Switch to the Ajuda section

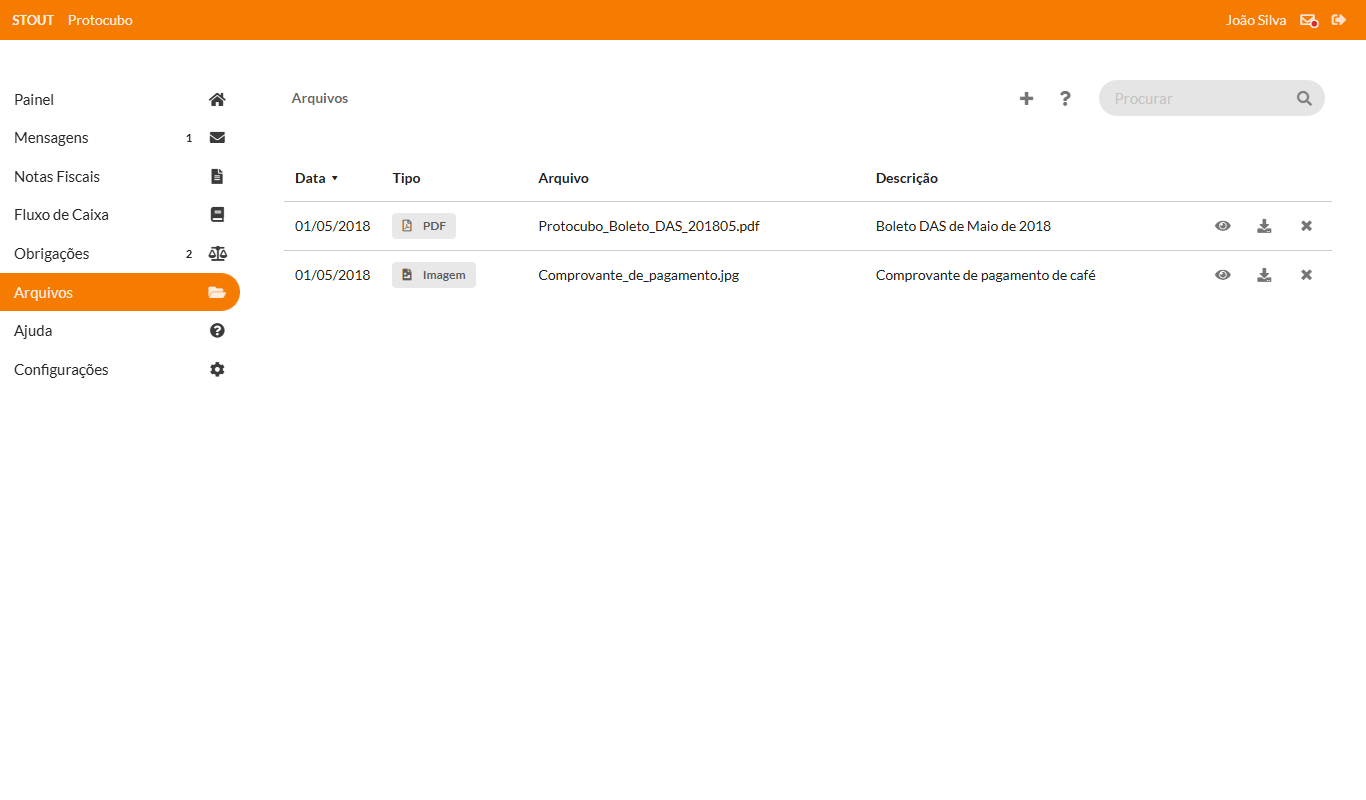click(33, 330)
